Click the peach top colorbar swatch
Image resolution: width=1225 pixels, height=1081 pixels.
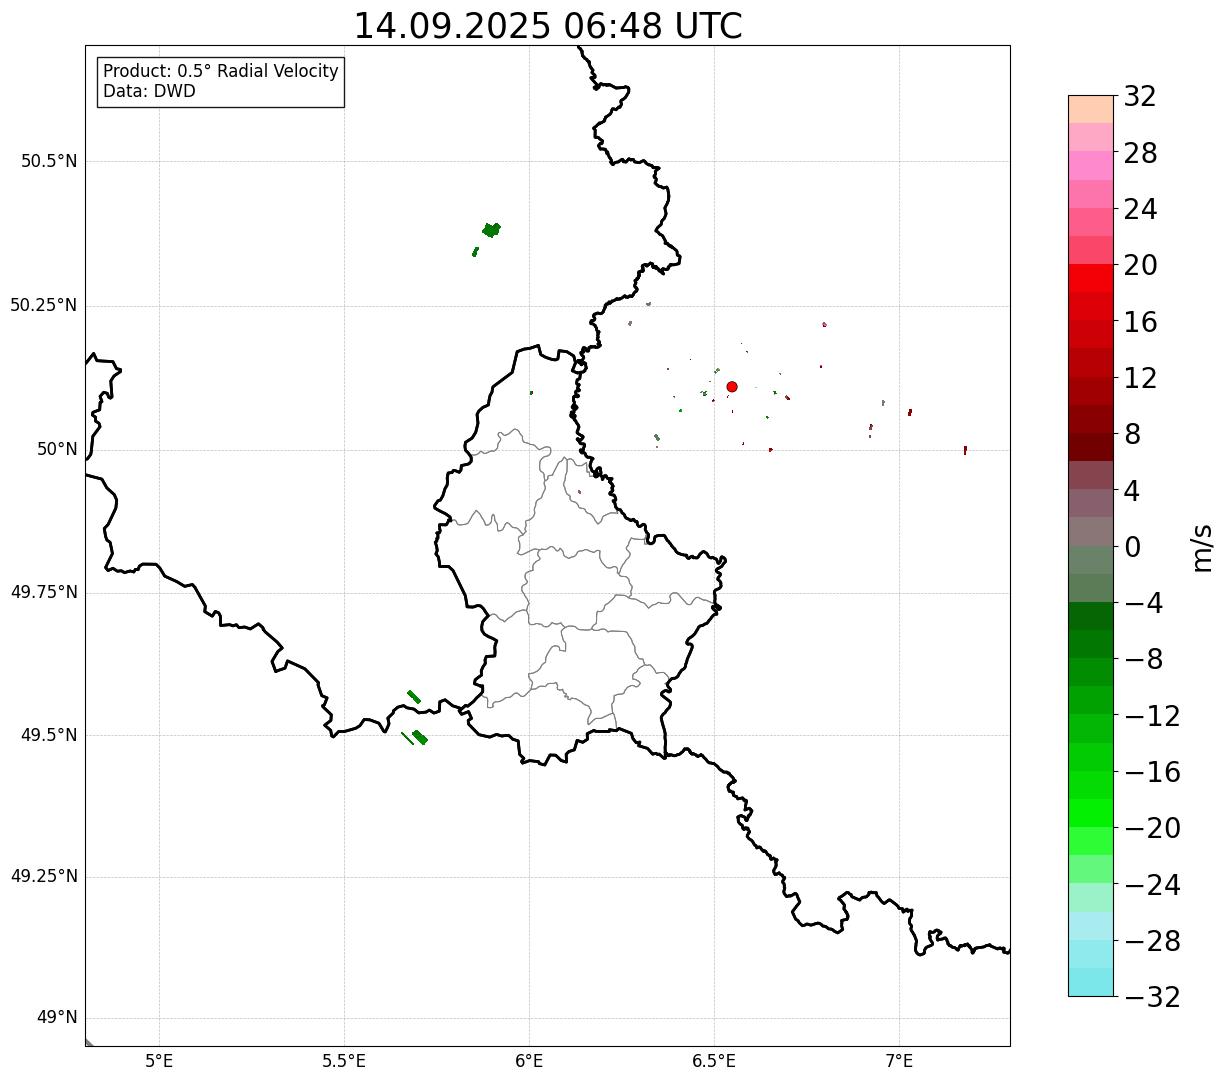pos(1091,109)
